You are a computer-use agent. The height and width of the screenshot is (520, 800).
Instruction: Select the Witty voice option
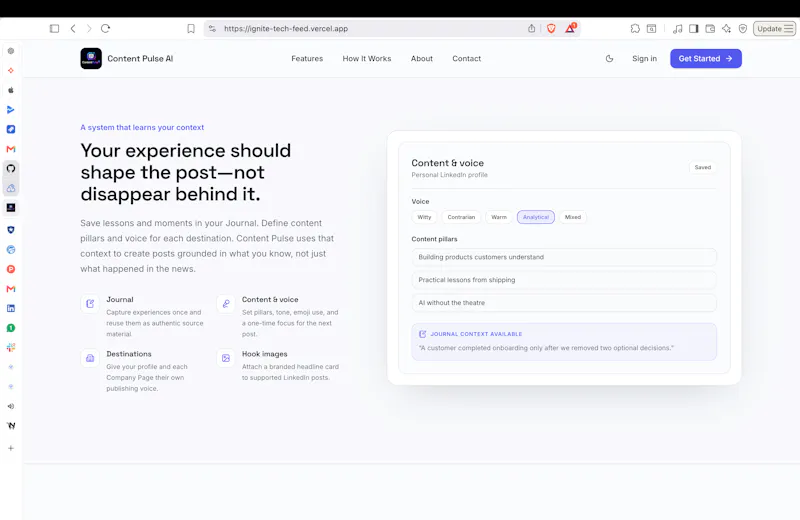coord(424,217)
